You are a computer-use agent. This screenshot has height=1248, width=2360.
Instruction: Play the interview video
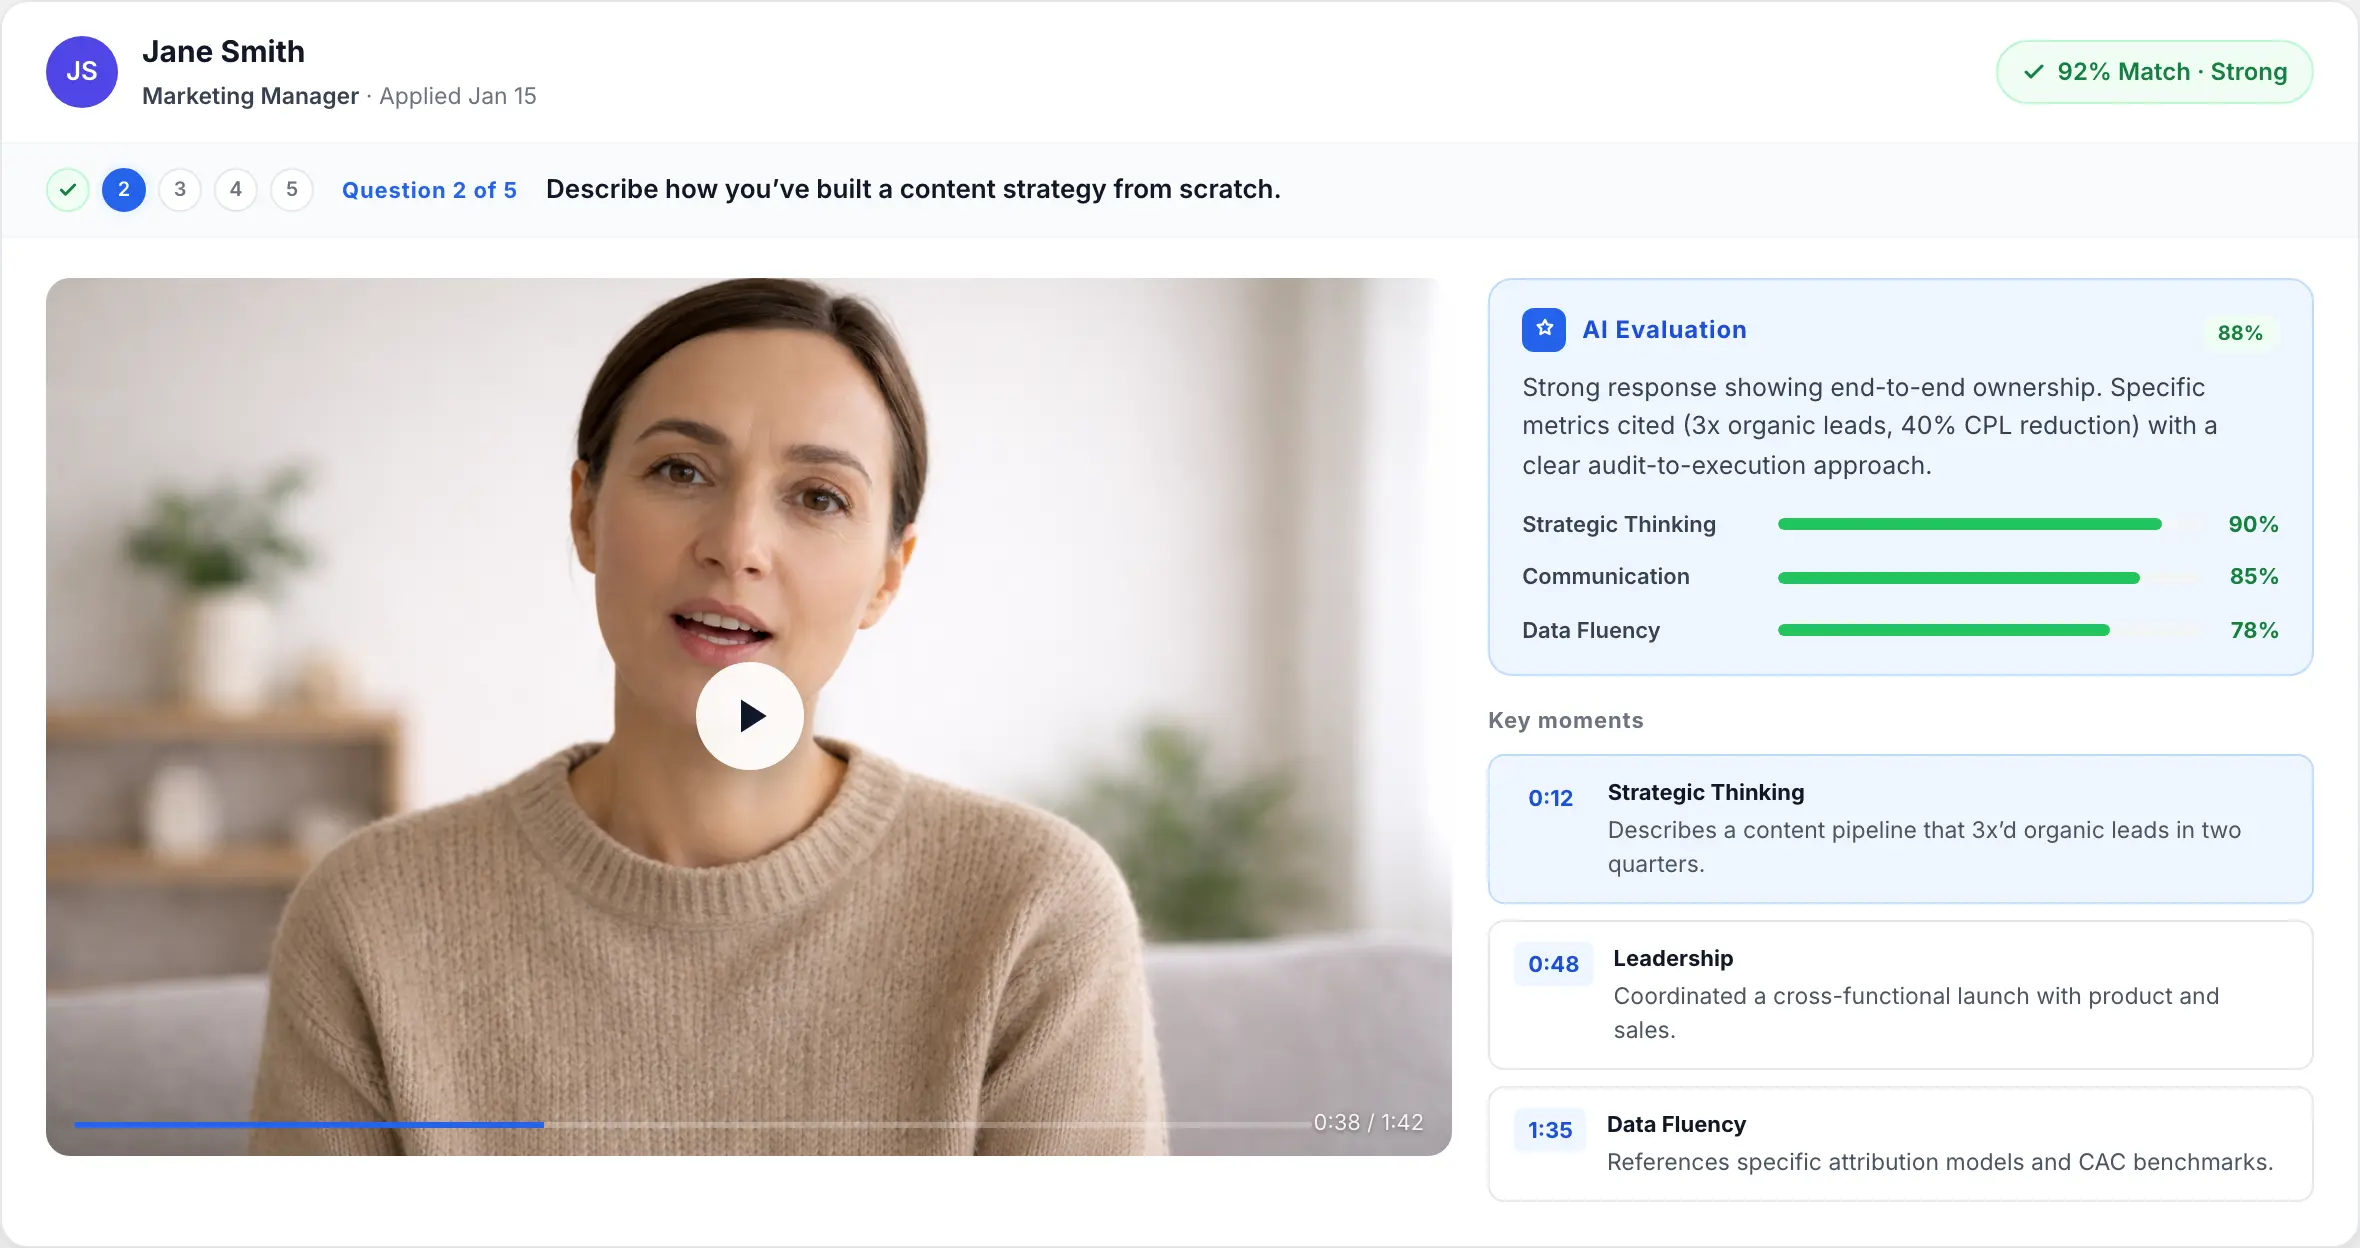pos(749,716)
